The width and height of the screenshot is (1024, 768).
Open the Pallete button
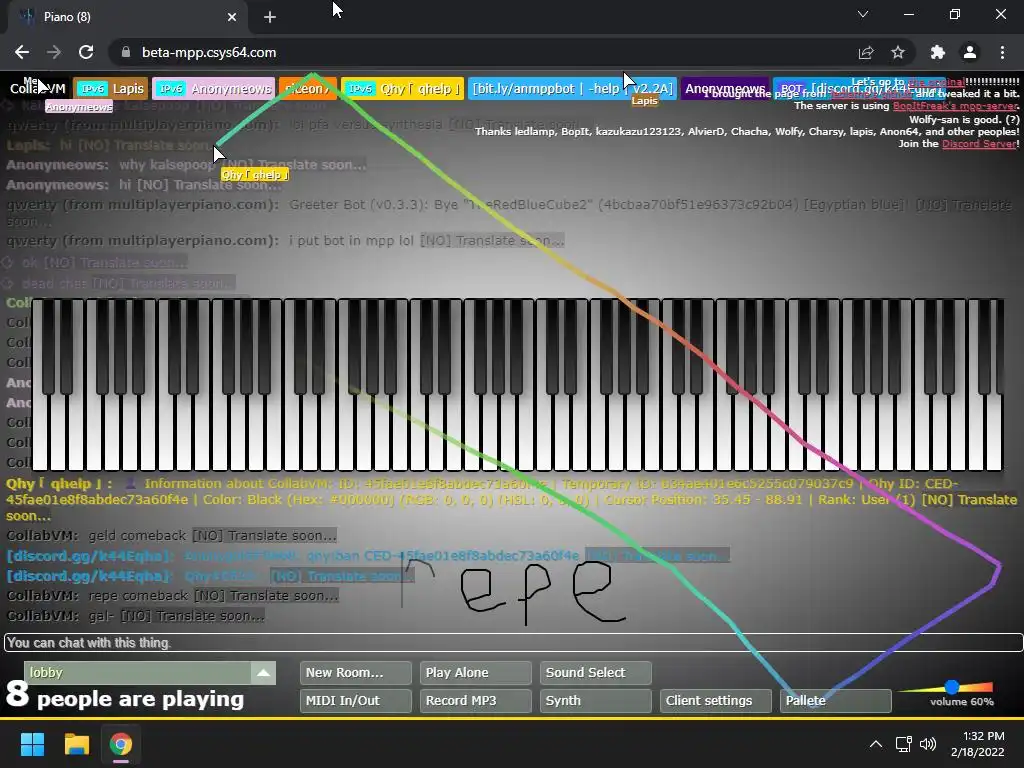[836, 701]
